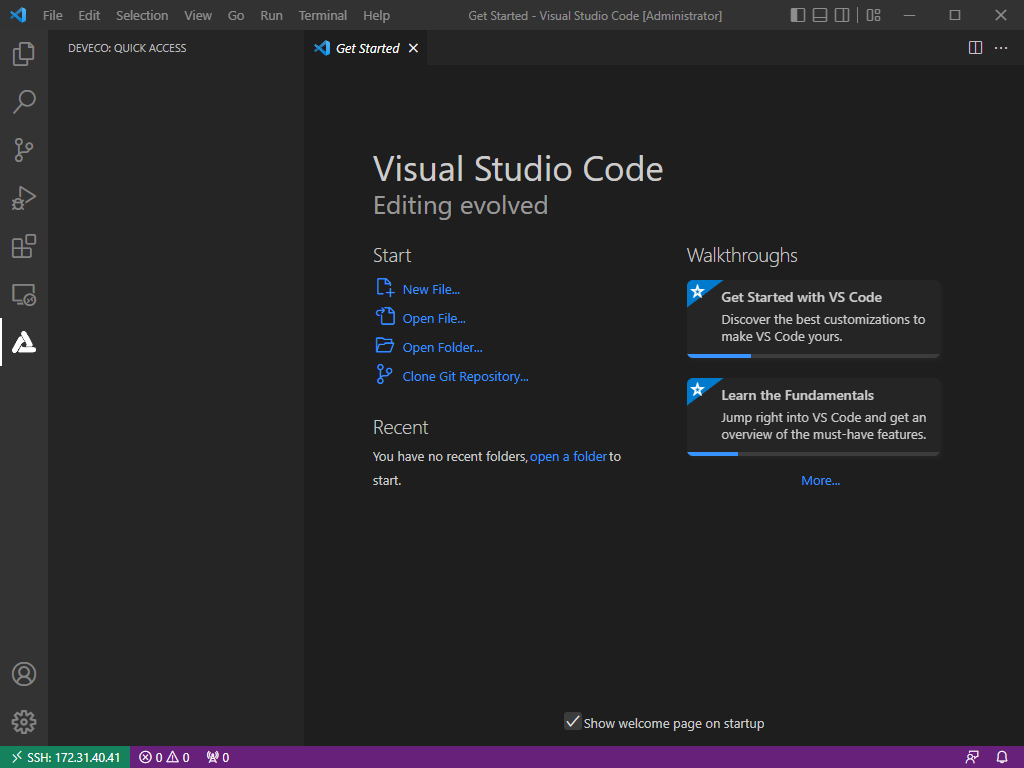Open the Explorer view in activity bar
The width and height of the screenshot is (1024, 768).
tap(24, 54)
